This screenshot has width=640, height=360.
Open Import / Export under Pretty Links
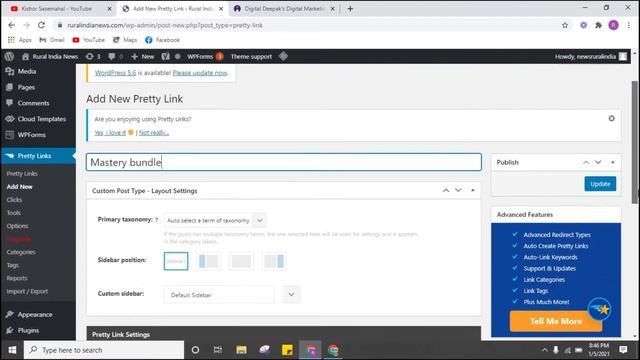tap(27, 291)
